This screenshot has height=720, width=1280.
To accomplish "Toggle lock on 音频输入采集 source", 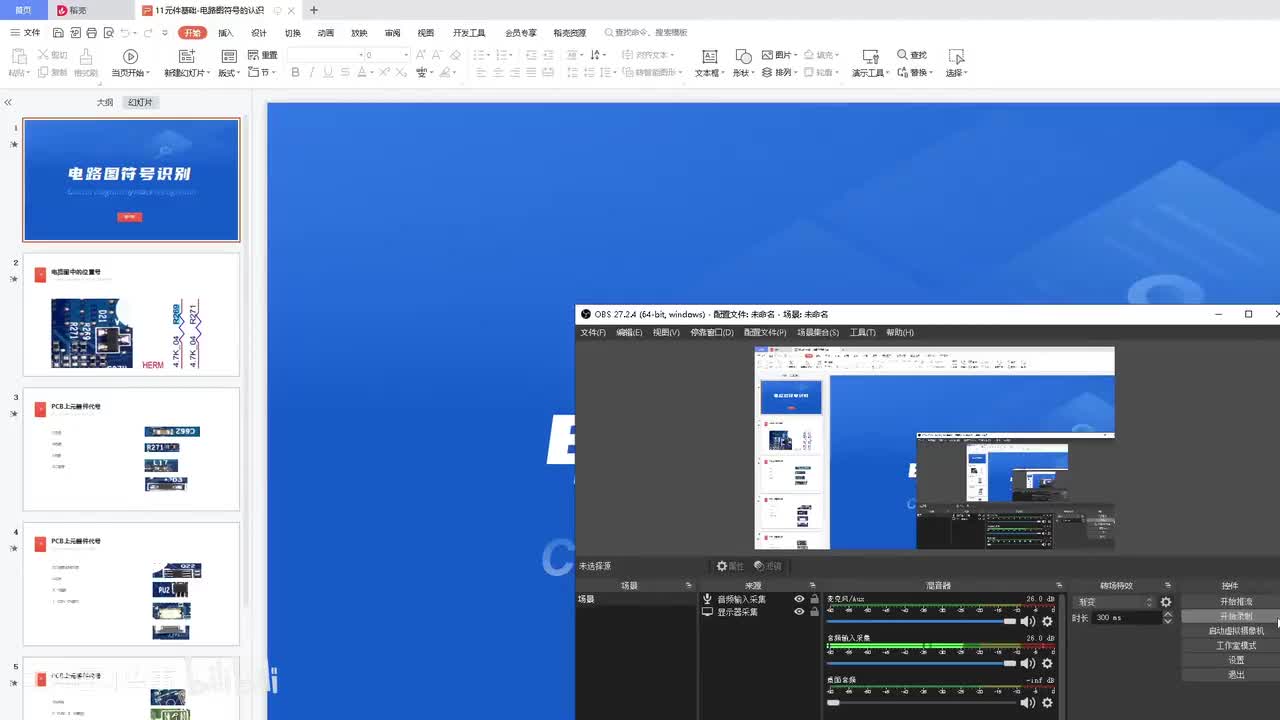I will (814, 599).
